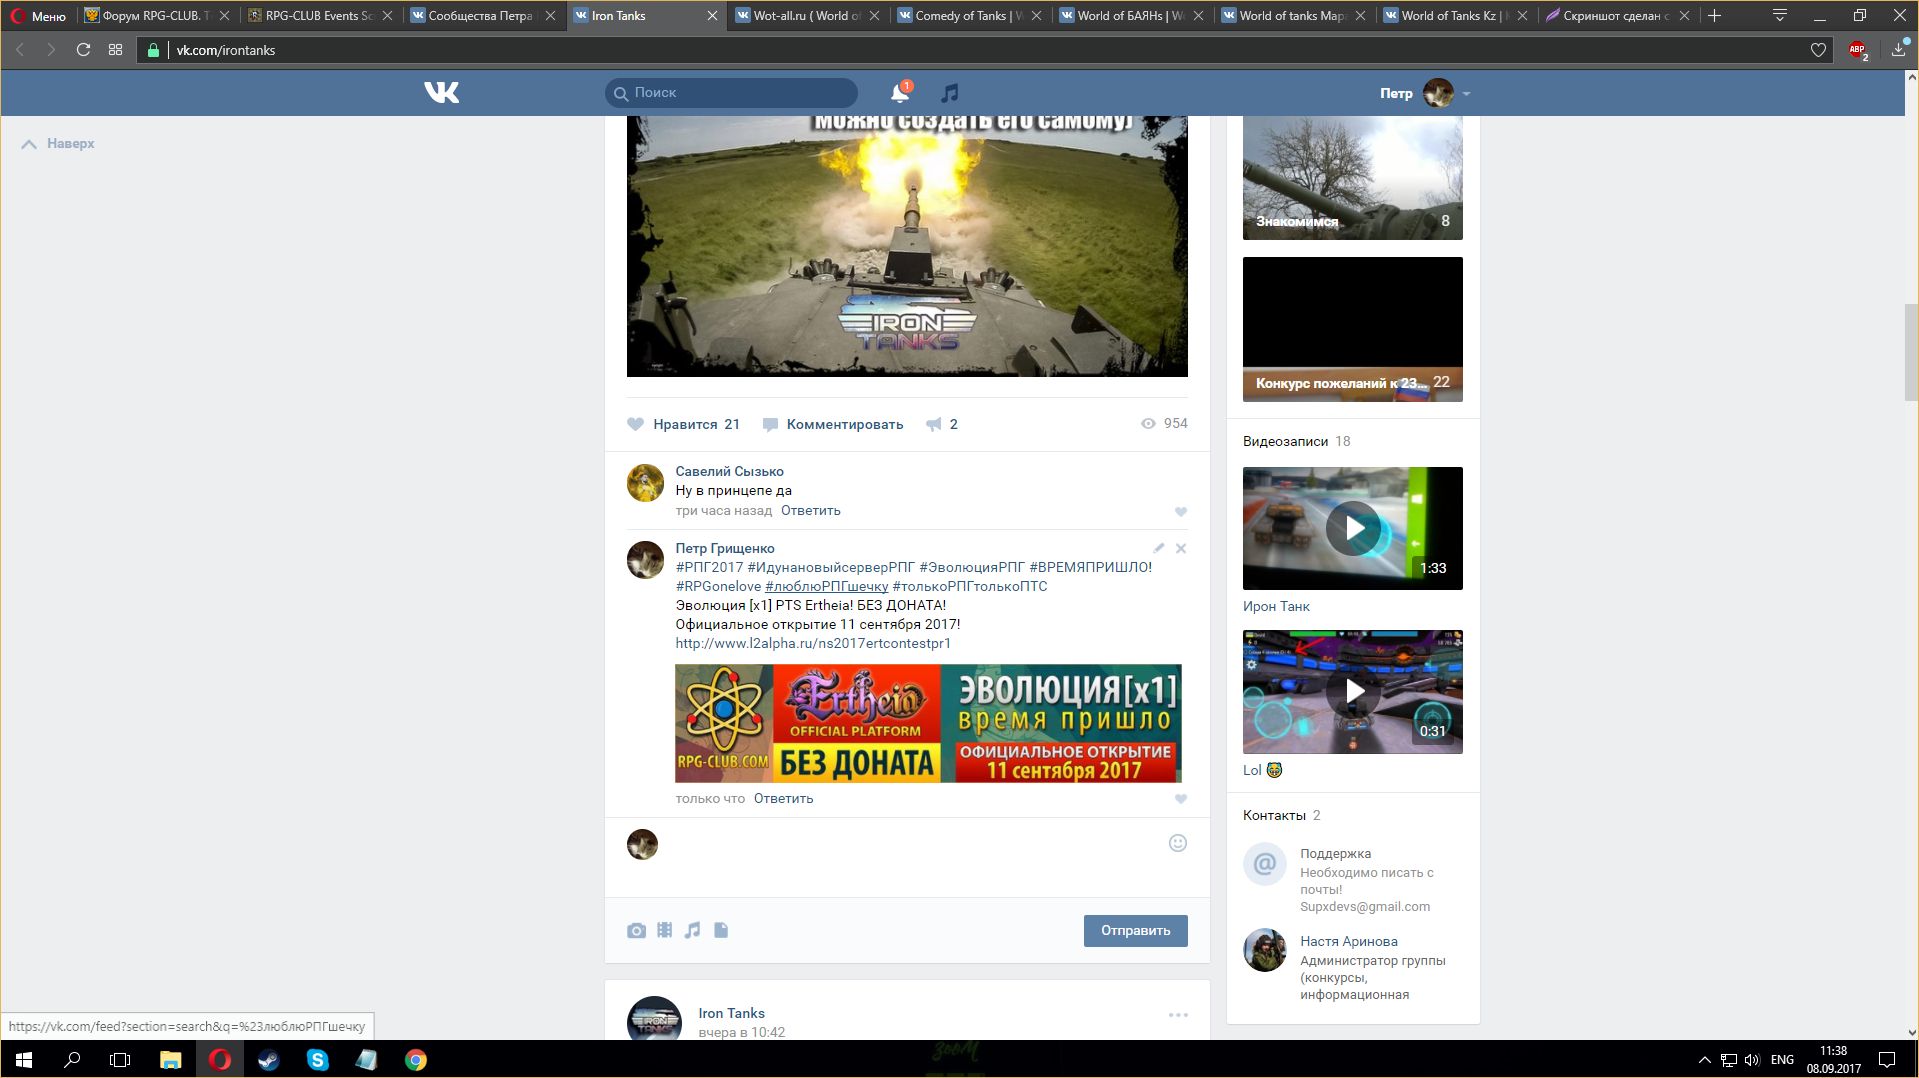Click Ответить under Савелий's comment
The width and height of the screenshot is (1919, 1078).
tap(810, 510)
